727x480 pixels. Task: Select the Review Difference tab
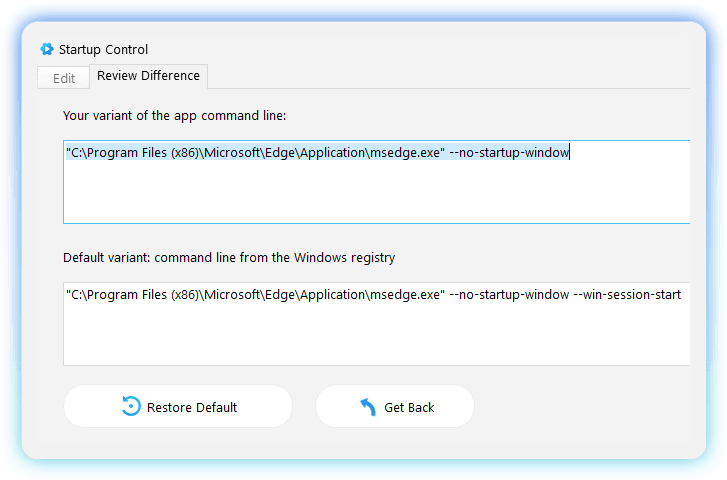148,76
